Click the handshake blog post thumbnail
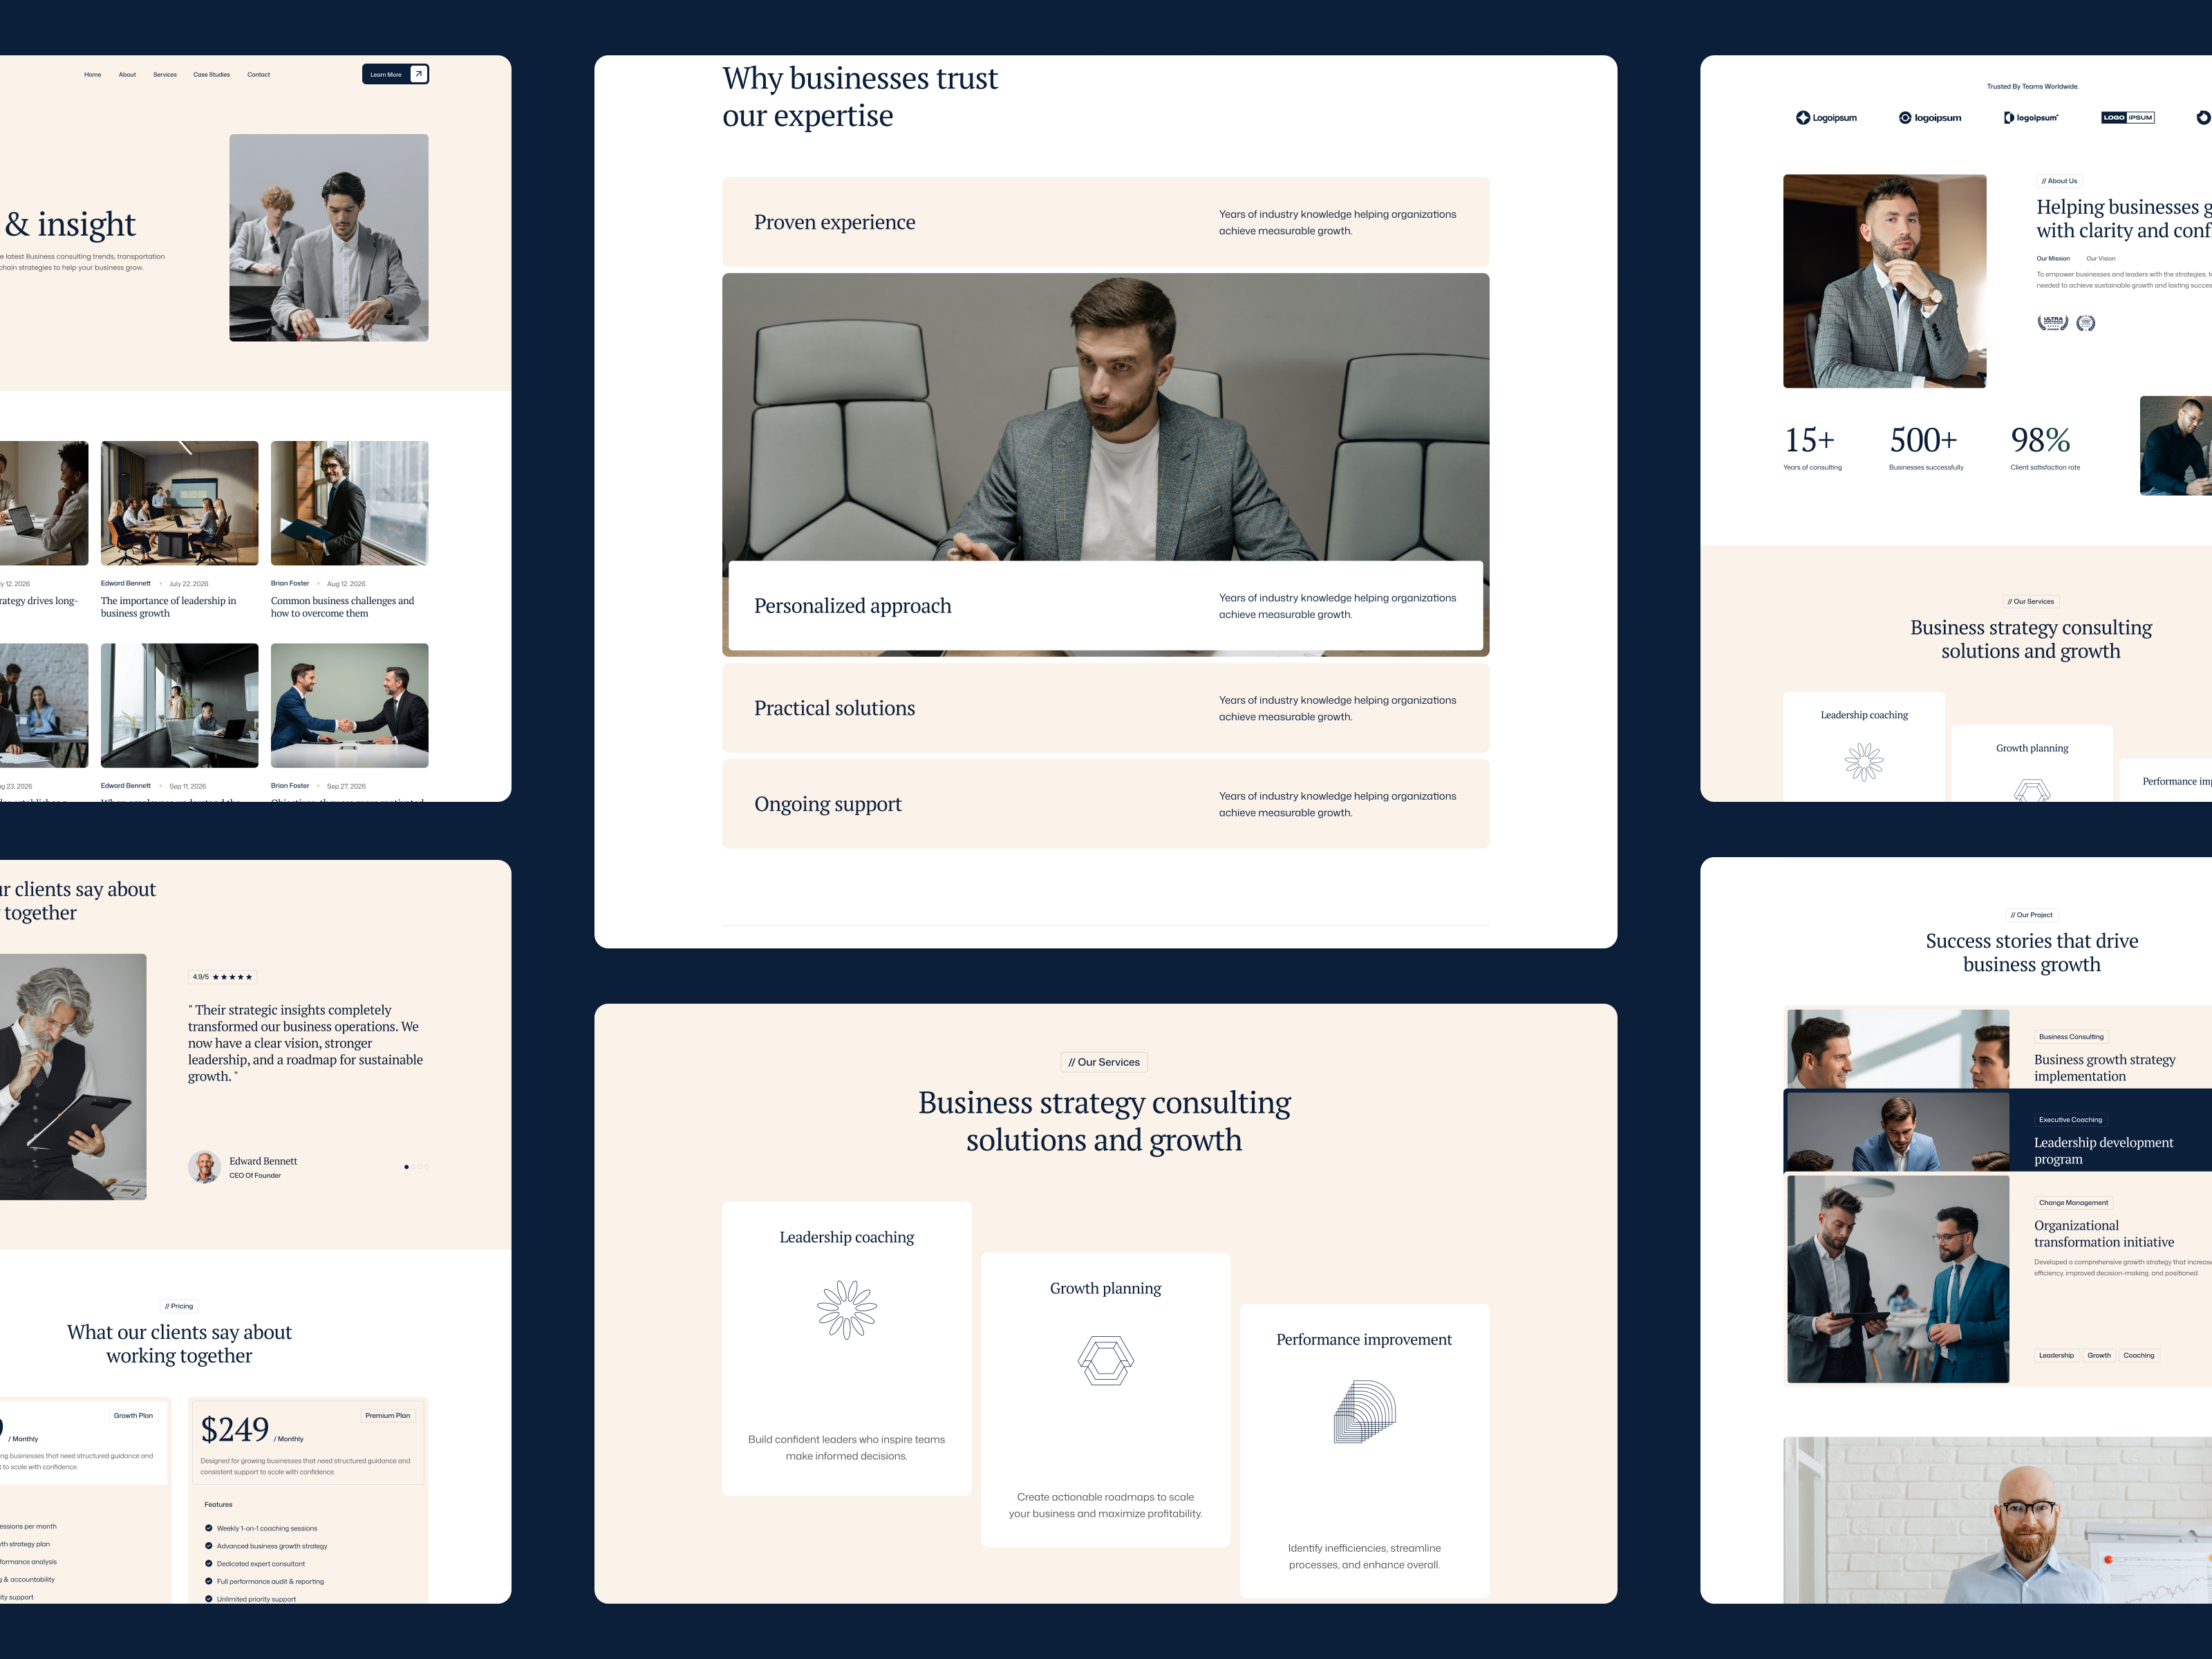Screen dimensions: 2212x1659 point(350,706)
